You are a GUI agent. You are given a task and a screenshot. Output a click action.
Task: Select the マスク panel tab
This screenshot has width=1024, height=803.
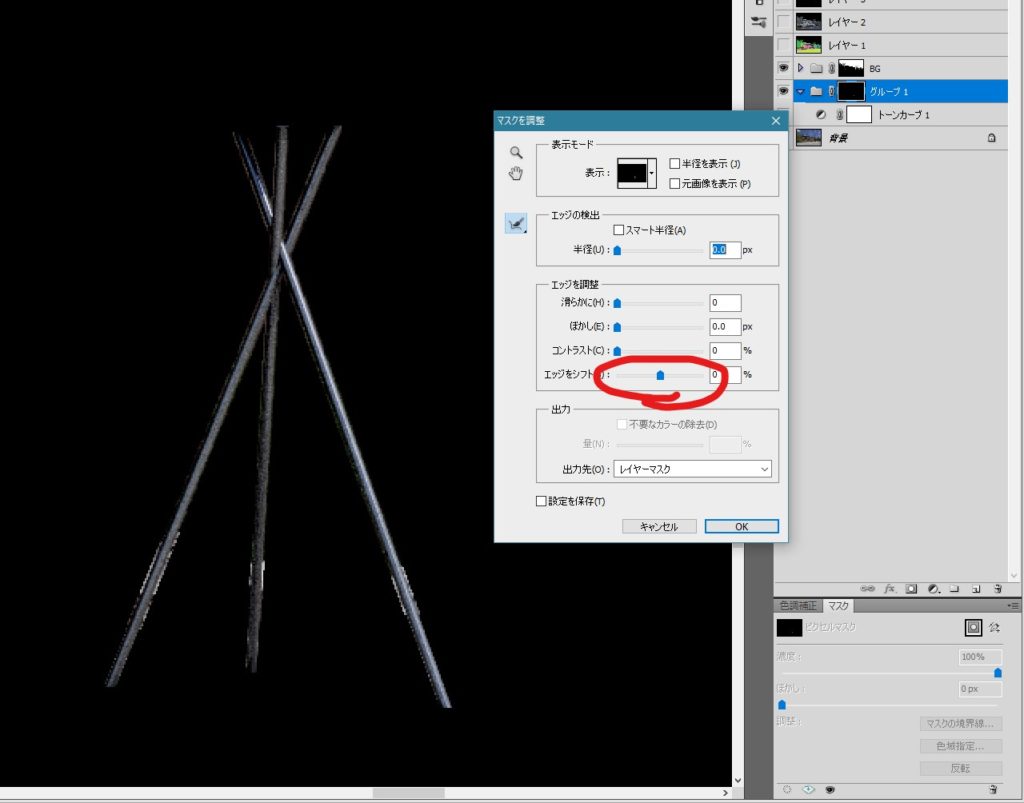click(838, 606)
